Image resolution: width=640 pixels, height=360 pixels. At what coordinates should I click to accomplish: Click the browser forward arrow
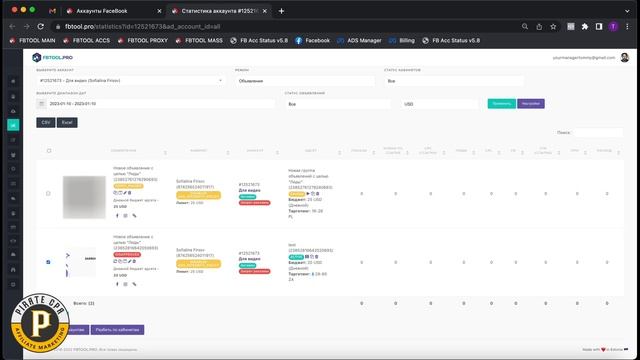(27, 27)
